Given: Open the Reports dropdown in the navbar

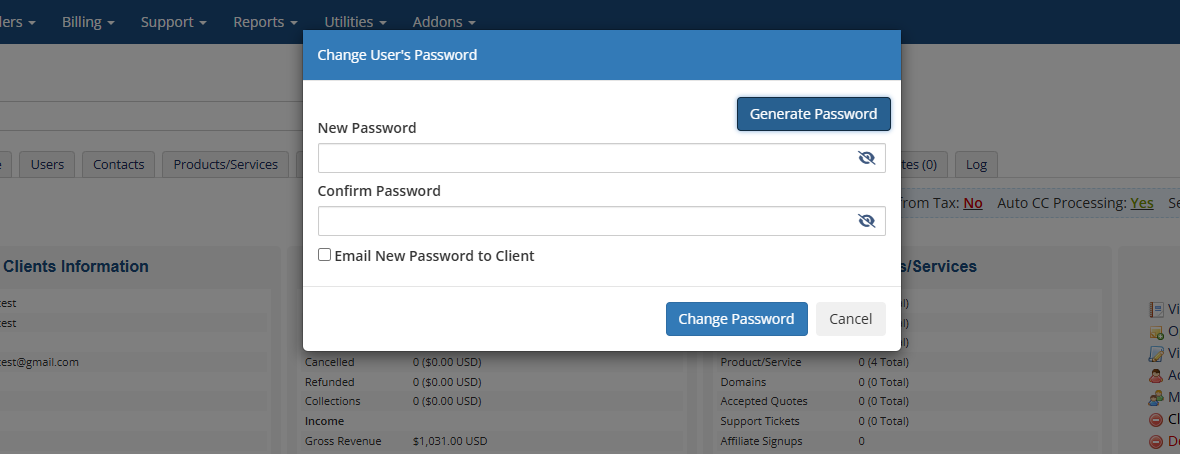Looking at the screenshot, I should [265, 21].
